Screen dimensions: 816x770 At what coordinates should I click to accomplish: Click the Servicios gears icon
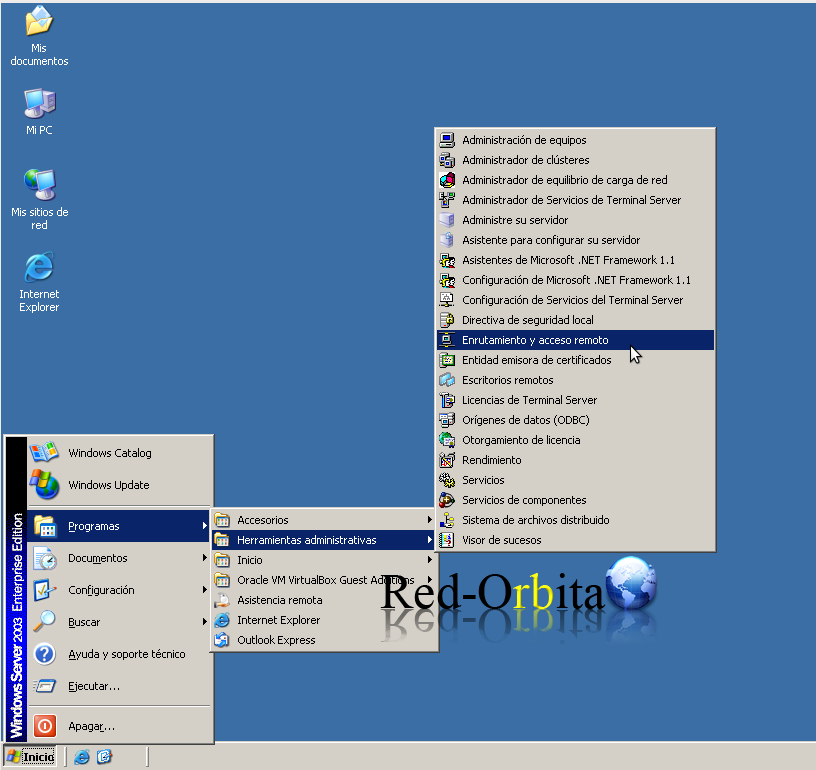(x=447, y=480)
